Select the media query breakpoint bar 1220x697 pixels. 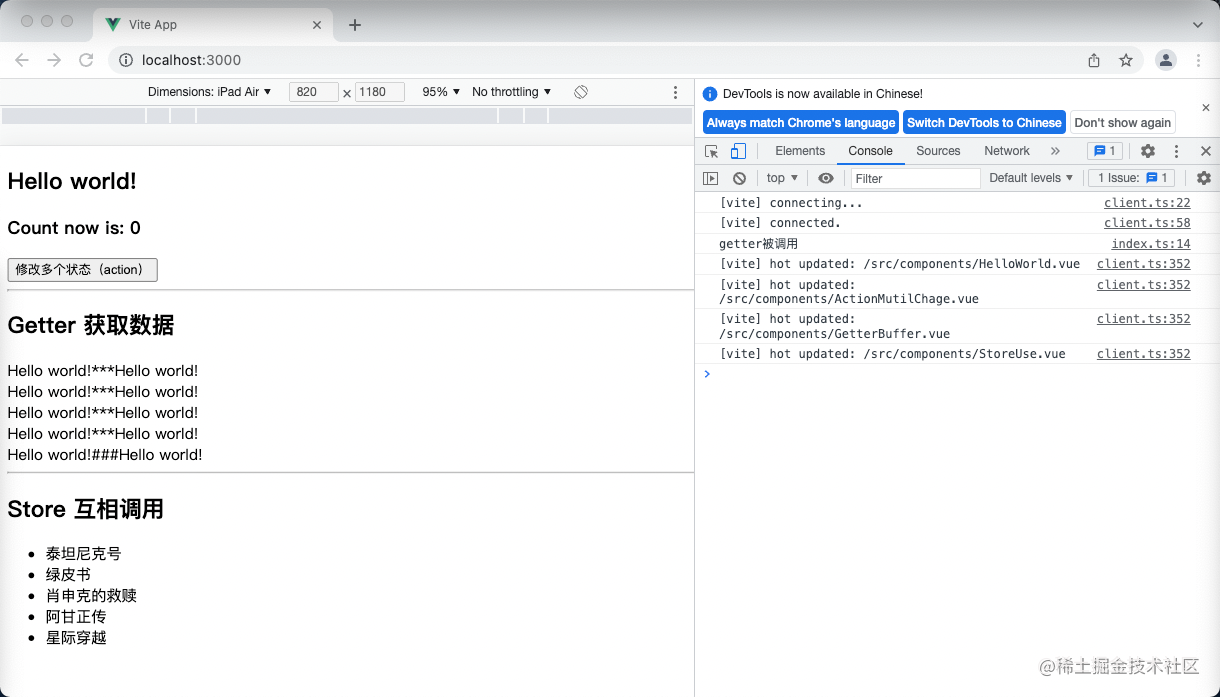(347, 116)
